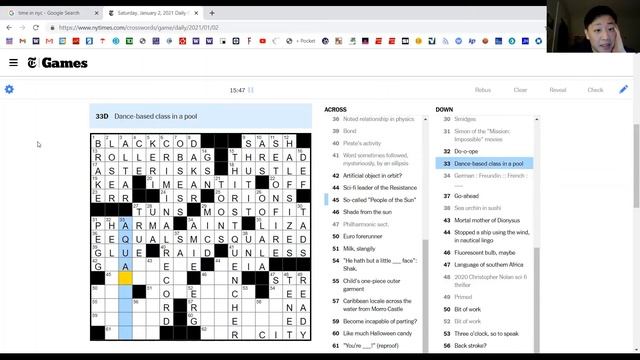
Task: Click the NYT Games logo
Action: pyautogui.click(x=58, y=63)
